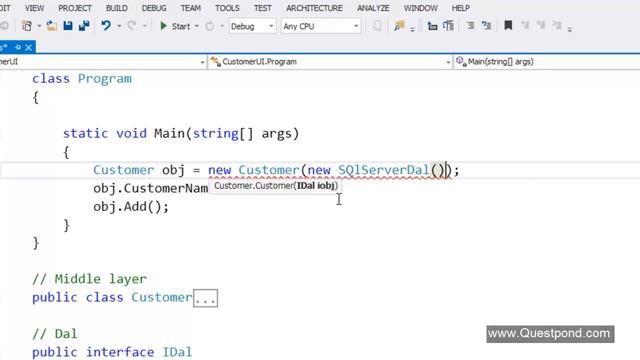Open the VIEW menu
This screenshot has width=640, height=360.
point(35,8)
